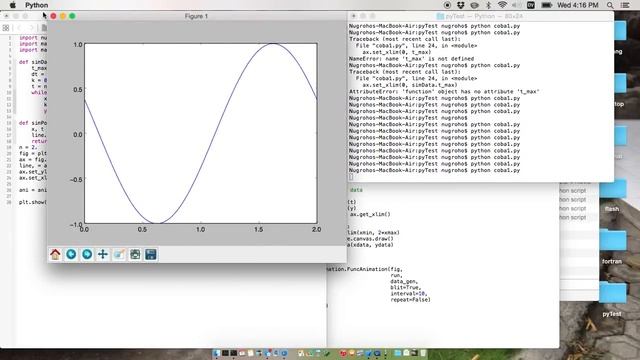The width and height of the screenshot is (640, 360).
Task: Click 'def sinDa' line in editor
Action: pos(33,62)
